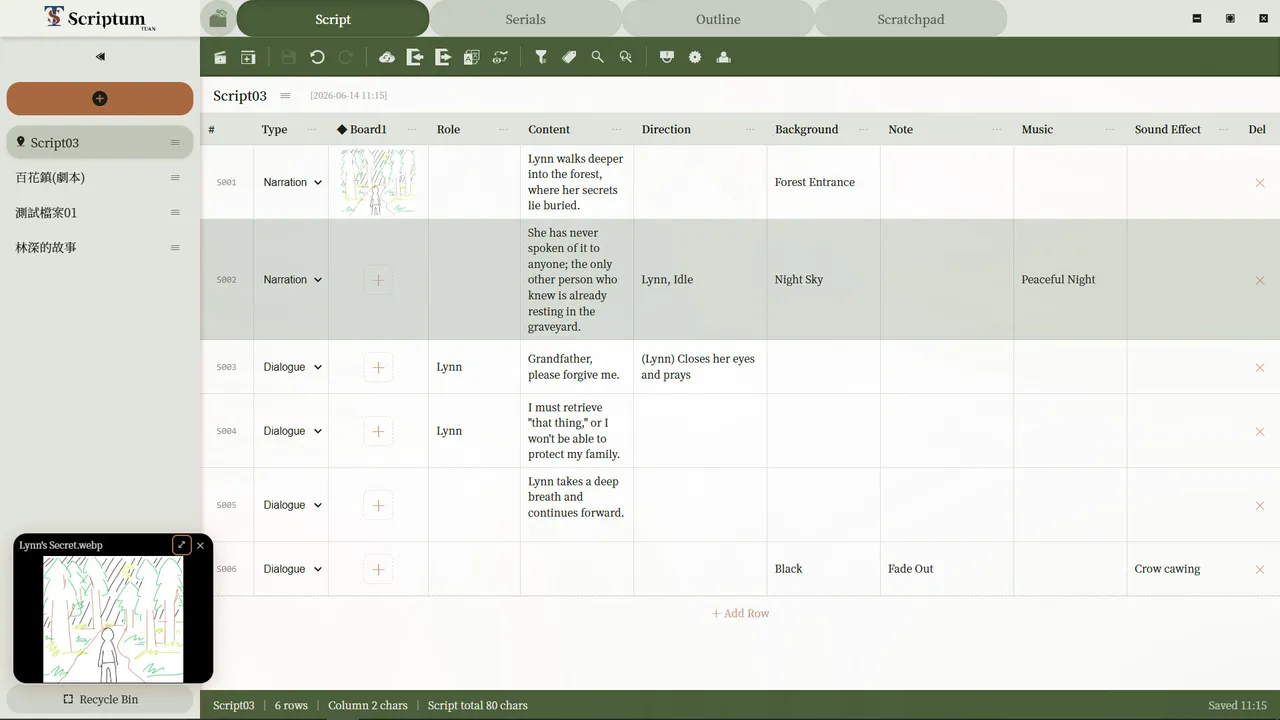Screen dimensions: 1280x720
Task: Click the translate language icon
Action: tap(471, 58)
